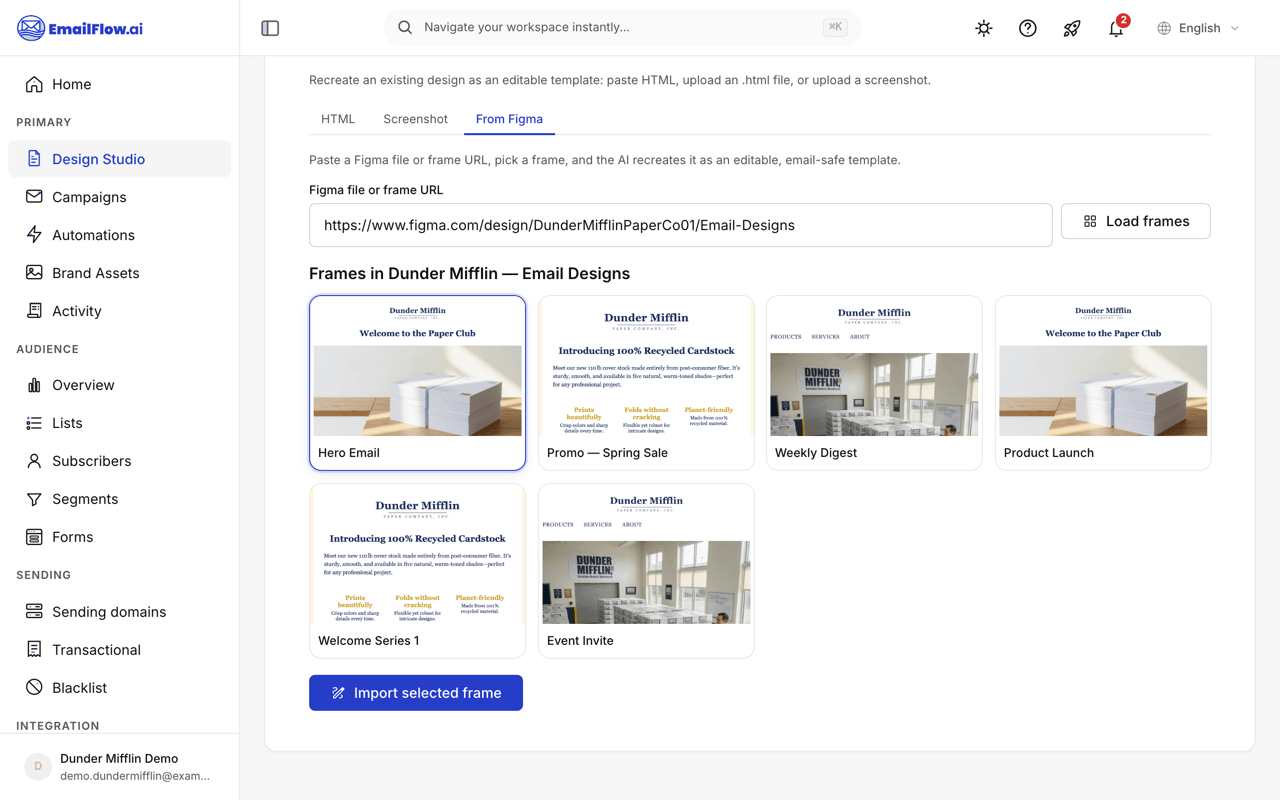The width and height of the screenshot is (1280, 800).
Task: Select the From Figma tab
Action: (509, 119)
